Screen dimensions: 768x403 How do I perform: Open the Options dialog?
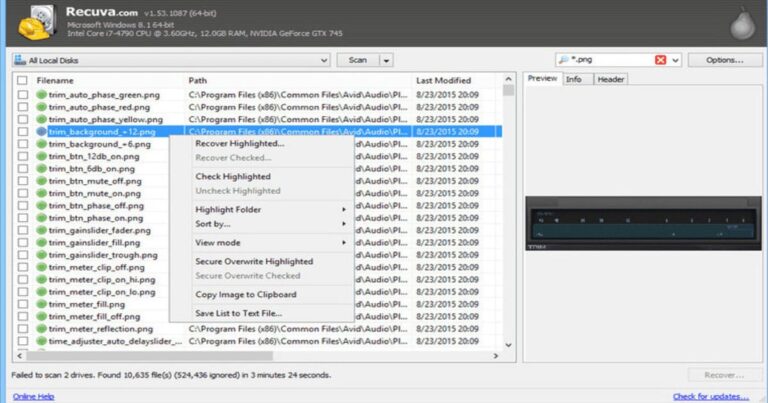(x=725, y=60)
